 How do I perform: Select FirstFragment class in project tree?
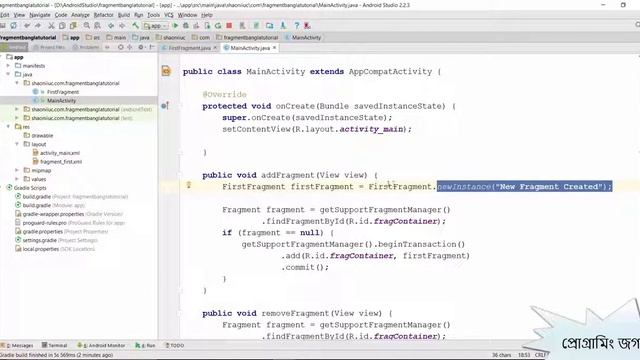[62, 92]
